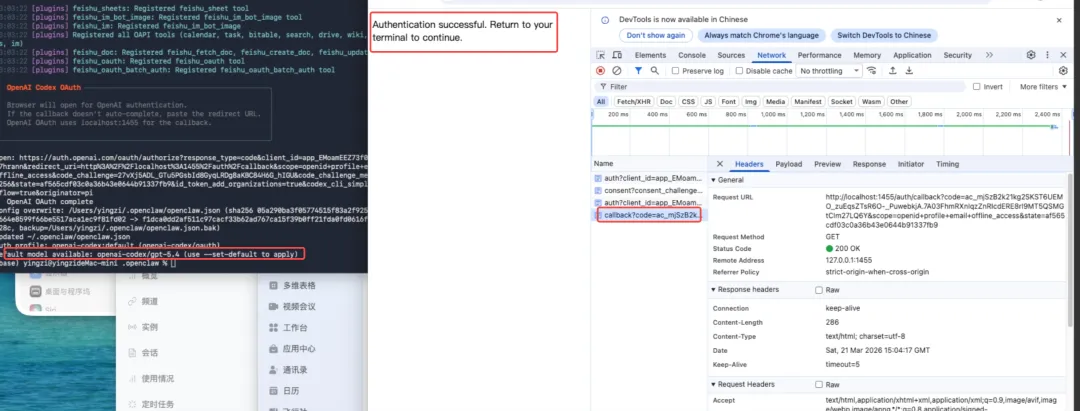
Task: Filter requests by Doc type
Action: click(666, 102)
